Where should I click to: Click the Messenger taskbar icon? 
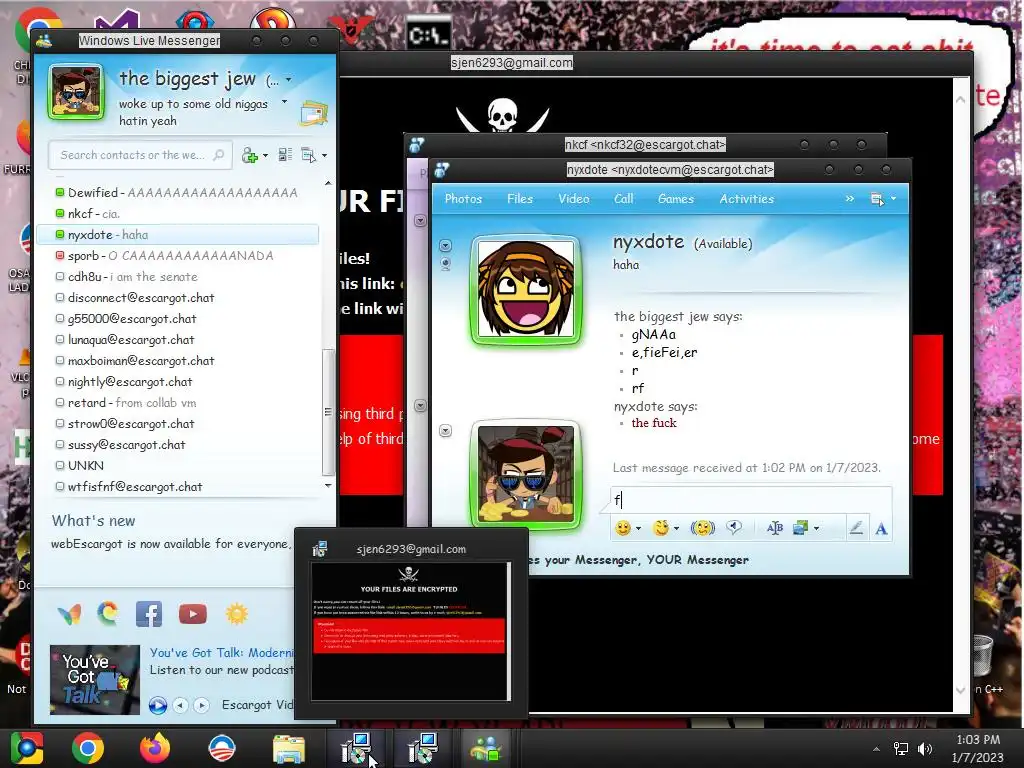(484, 748)
